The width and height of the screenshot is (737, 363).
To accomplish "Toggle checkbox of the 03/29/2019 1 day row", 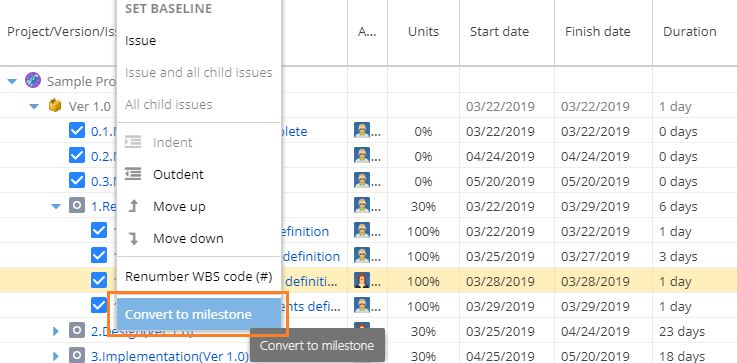I will (99, 306).
